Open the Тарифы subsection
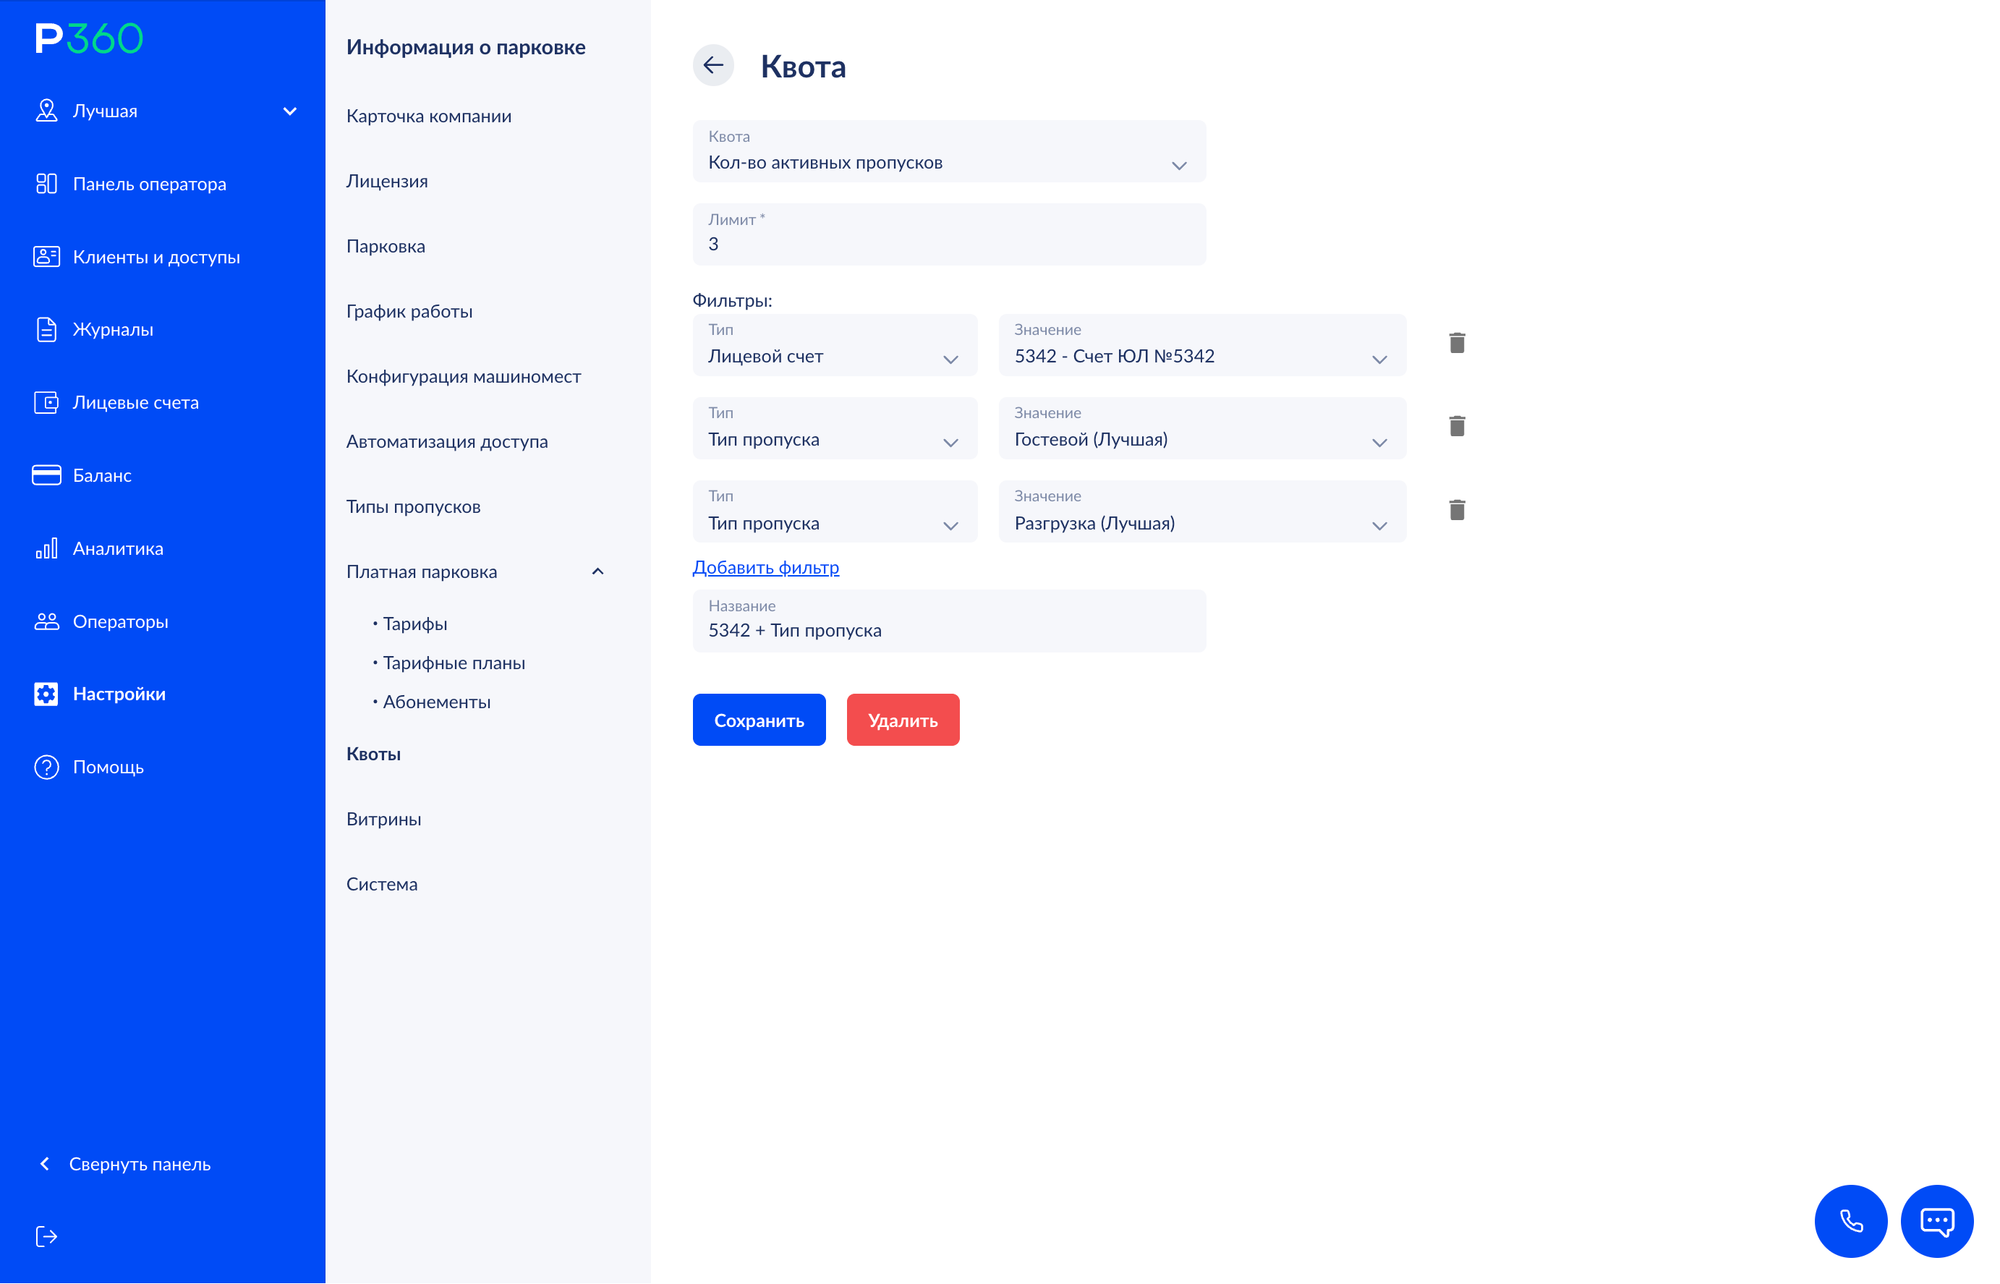Screen dimensions: 2000x1284 (415, 624)
